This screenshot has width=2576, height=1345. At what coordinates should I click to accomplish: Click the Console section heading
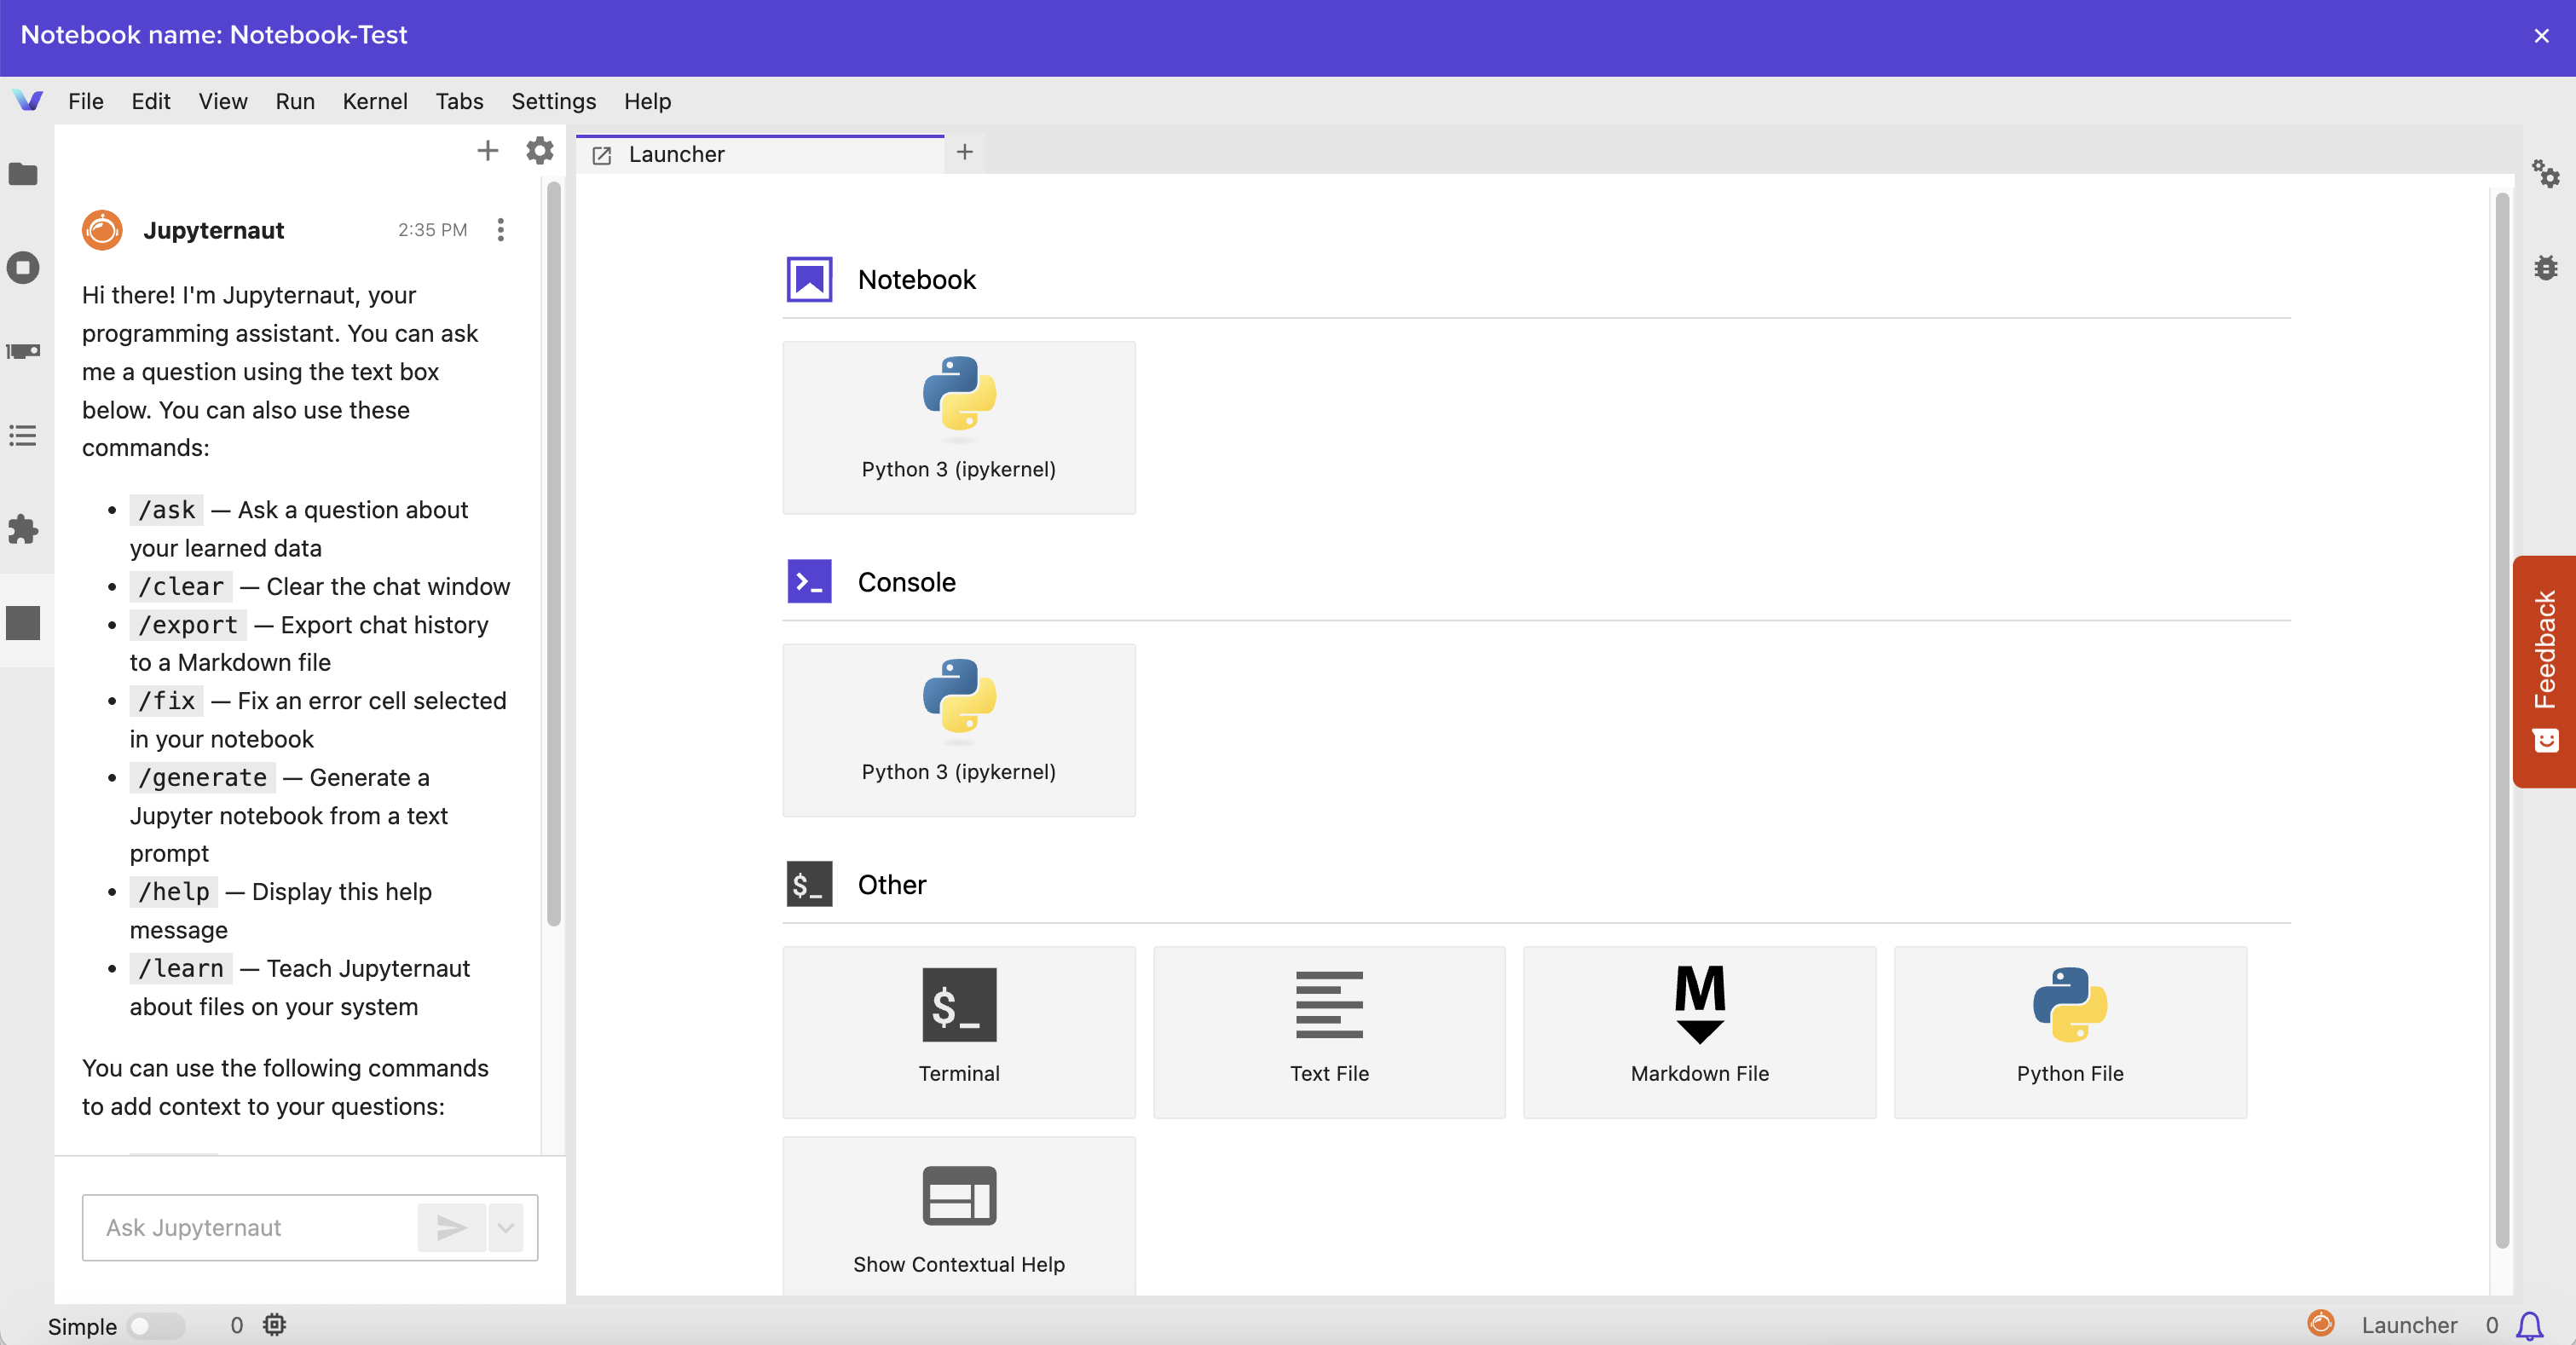[906, 582]
